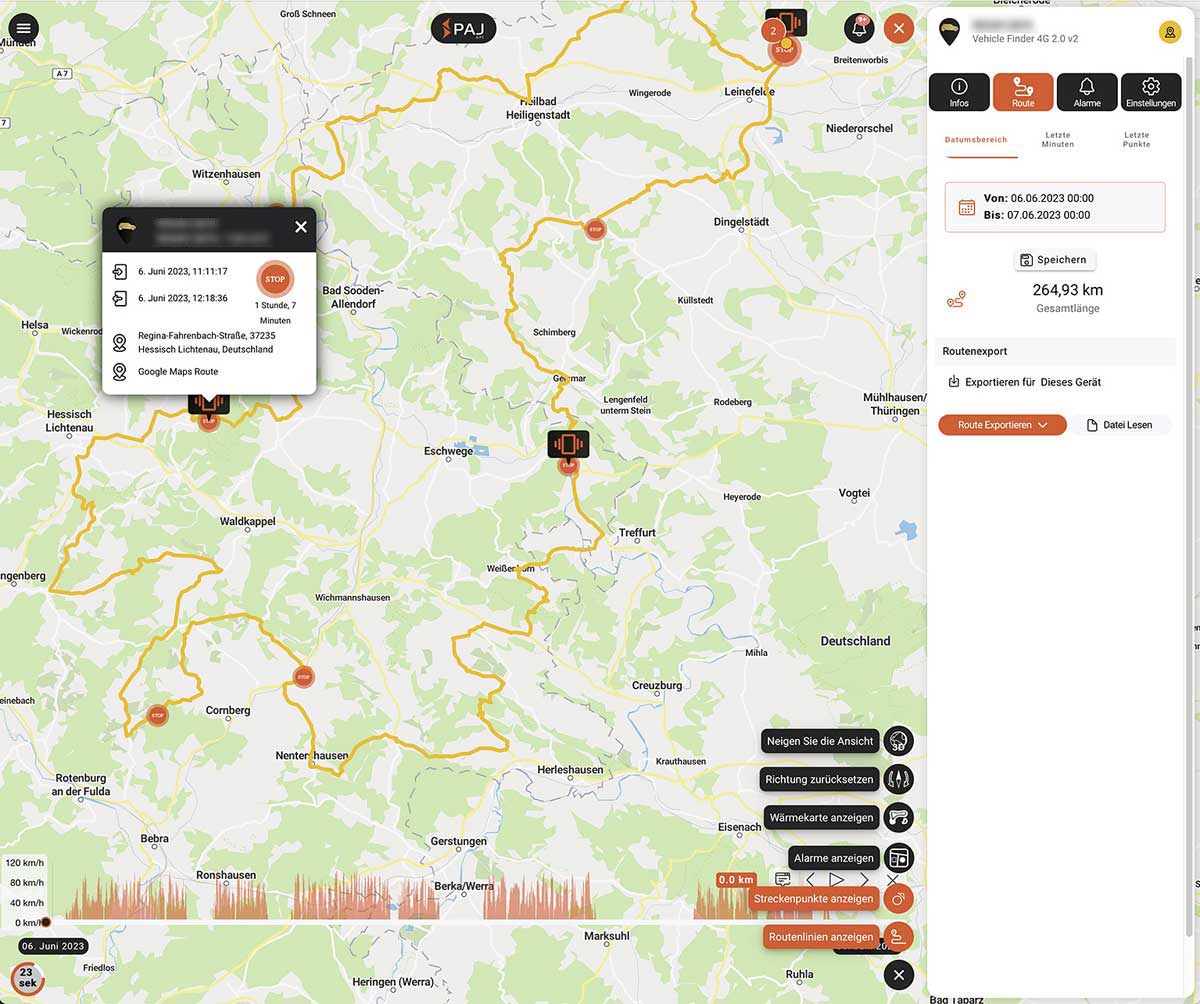Open notifications via the bell icon
Viewport: 1200px width, 1004px height.
tap(858, 28)
